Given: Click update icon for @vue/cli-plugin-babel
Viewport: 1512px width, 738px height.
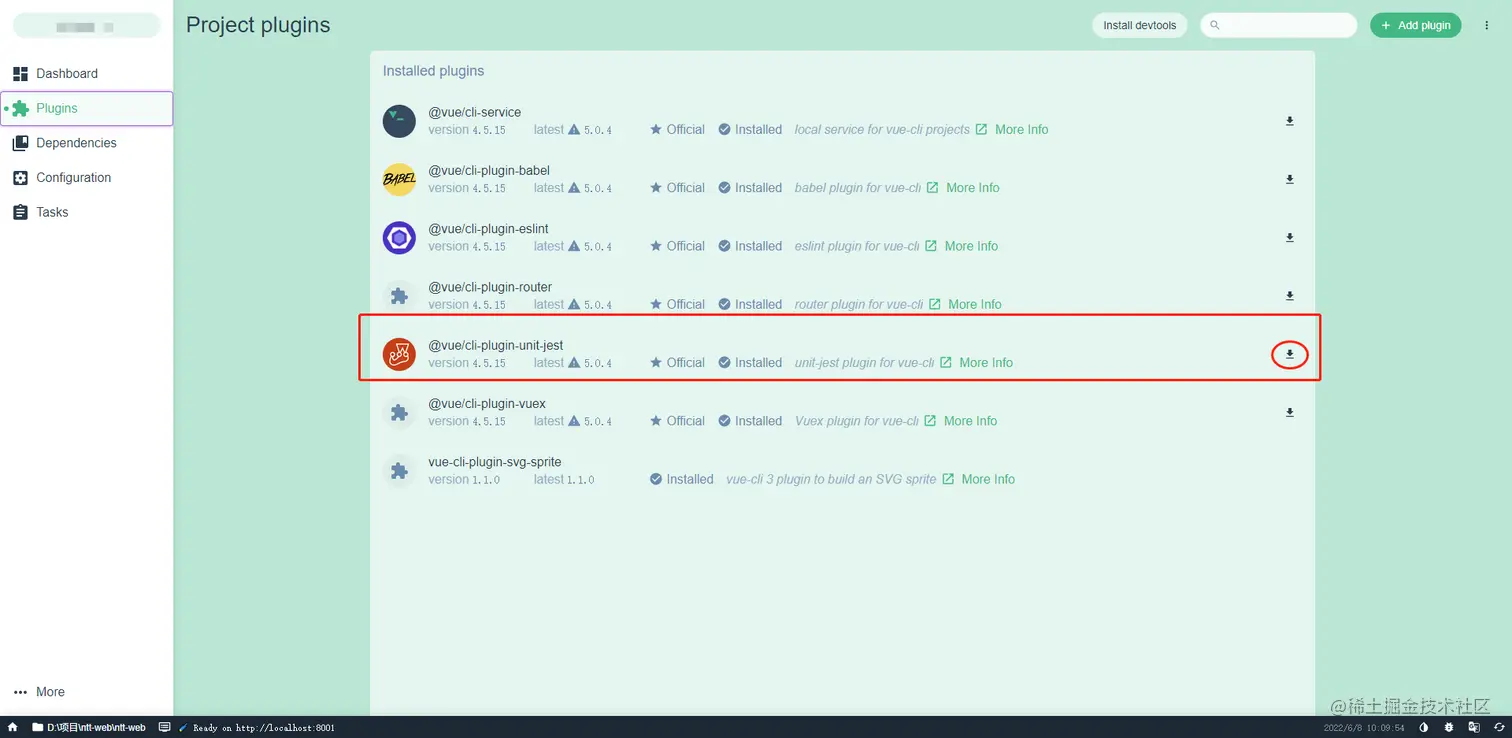Looking at the screenshot, I should coord(1289,179).
